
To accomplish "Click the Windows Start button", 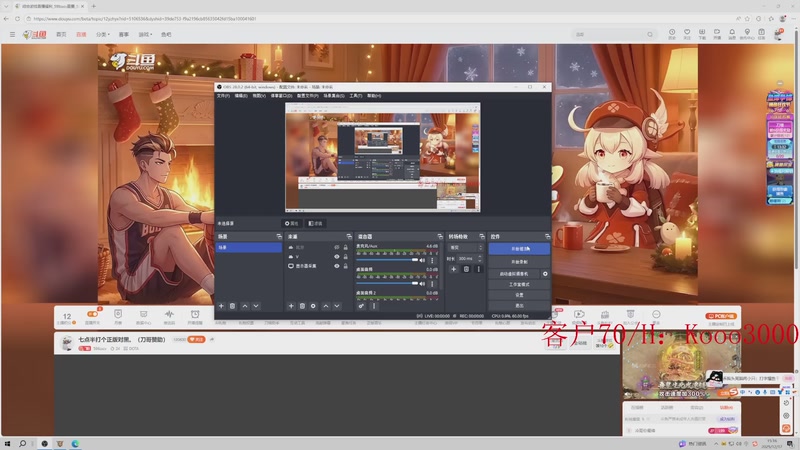I will 7,444.
